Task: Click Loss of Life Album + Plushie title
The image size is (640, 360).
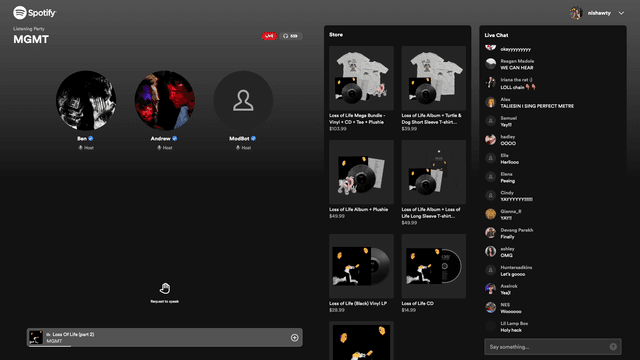Action: (x=358, y=209)
